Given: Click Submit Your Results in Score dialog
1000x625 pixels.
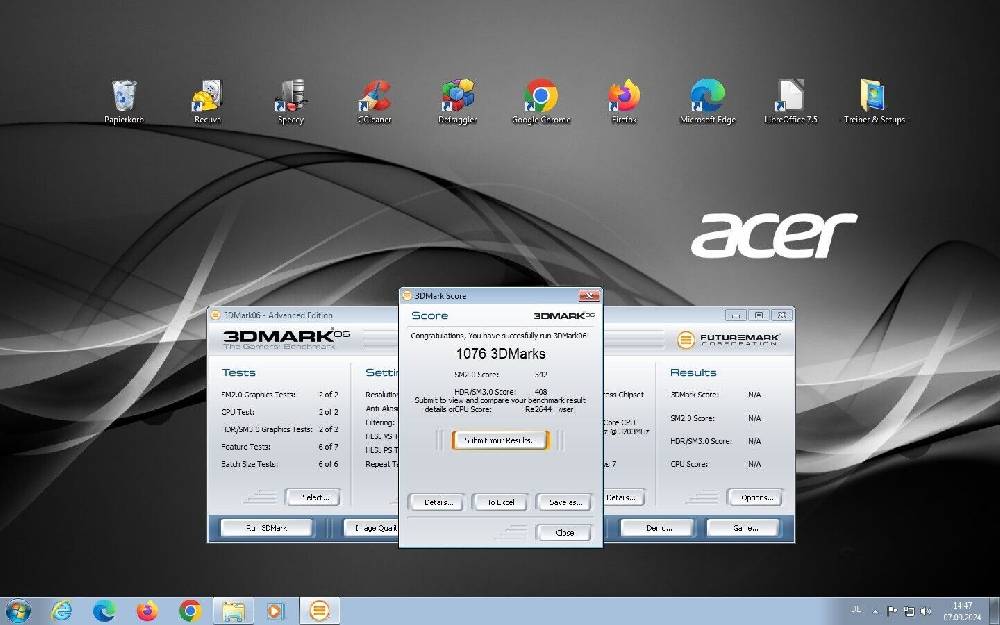Looking at the screenshot, I should click(x=500, y=440).
